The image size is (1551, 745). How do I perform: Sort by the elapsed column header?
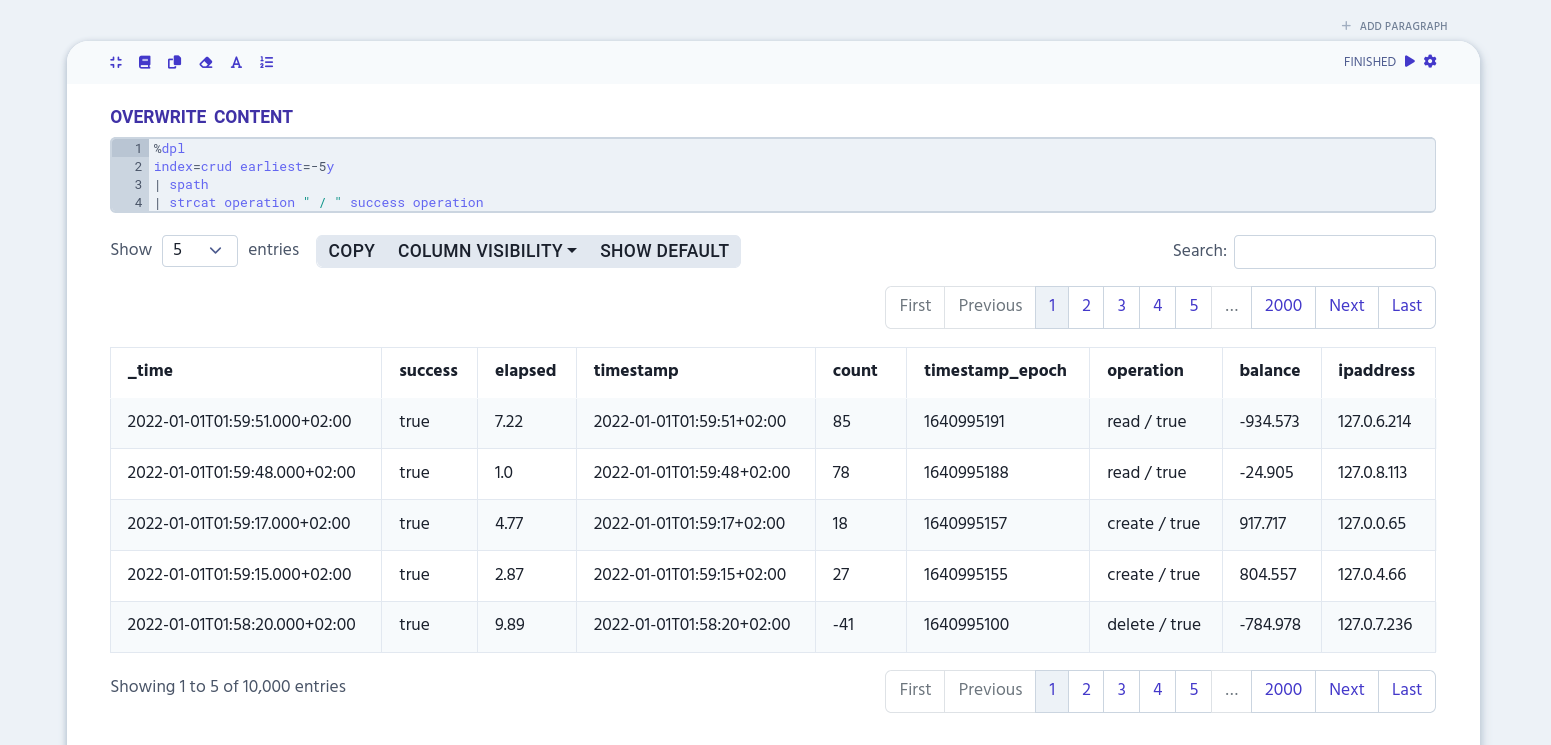(527, 371)
